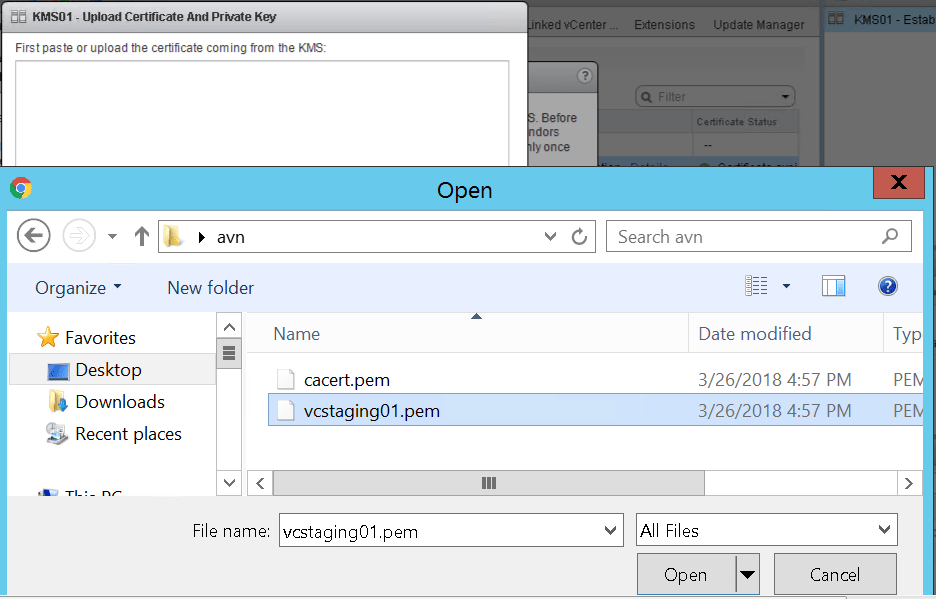This screenshot has width=936, height=599.
Task: Click help icon in vSphere panel
Action: [x=585, y=76]
